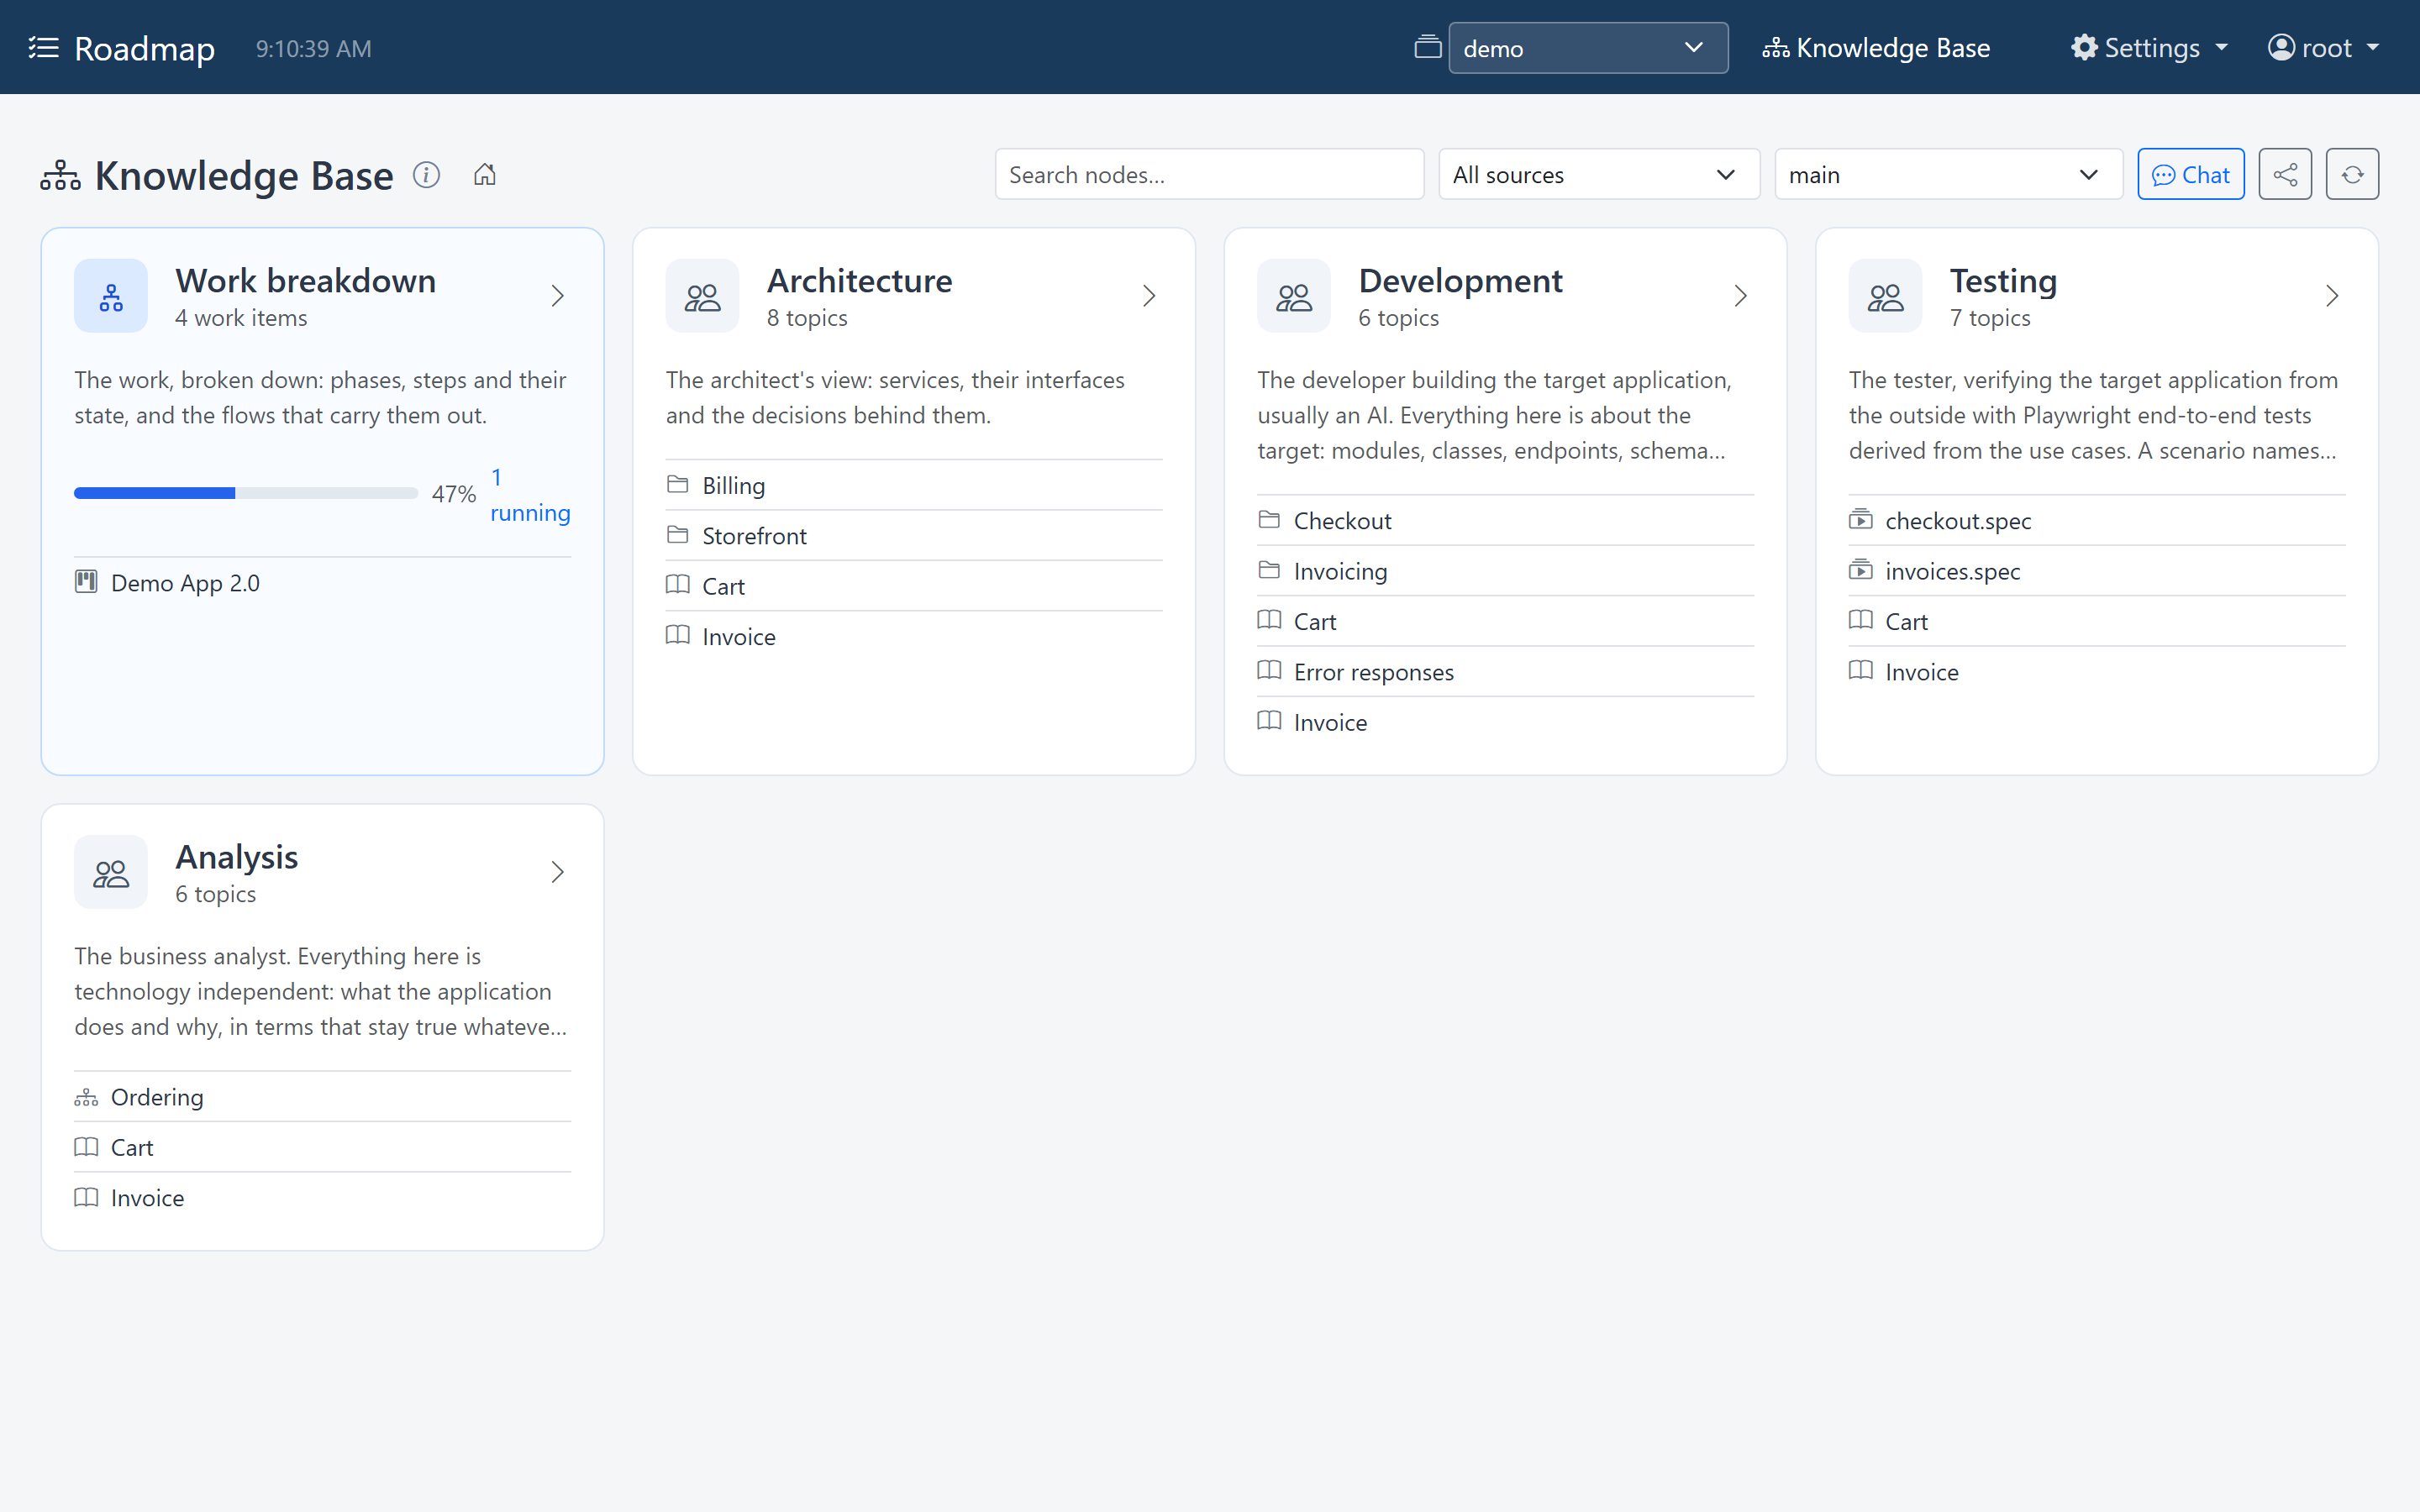Click the share graph icon button
This screenshot has width=2420, height=1512.
tap(2285, 175)
